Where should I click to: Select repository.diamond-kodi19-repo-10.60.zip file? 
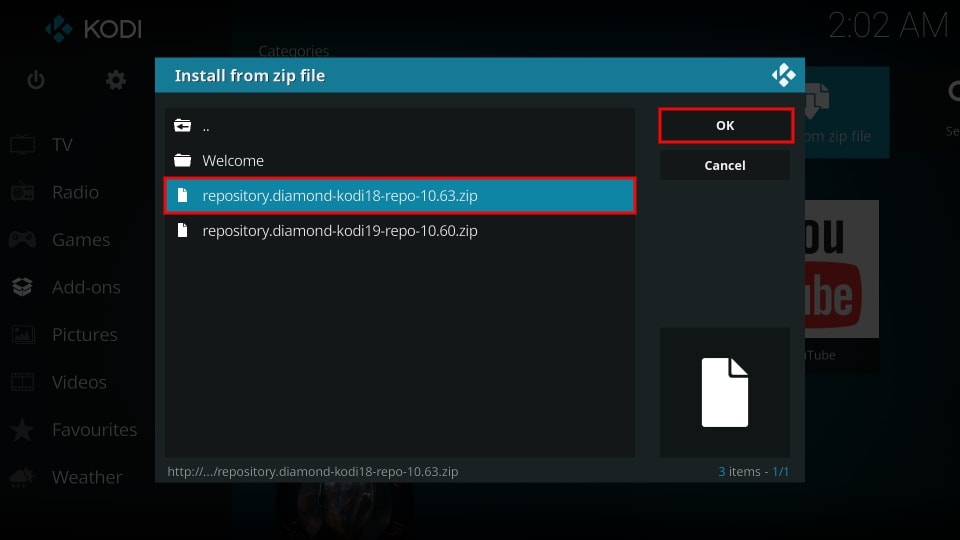click(x=400, y=231)
